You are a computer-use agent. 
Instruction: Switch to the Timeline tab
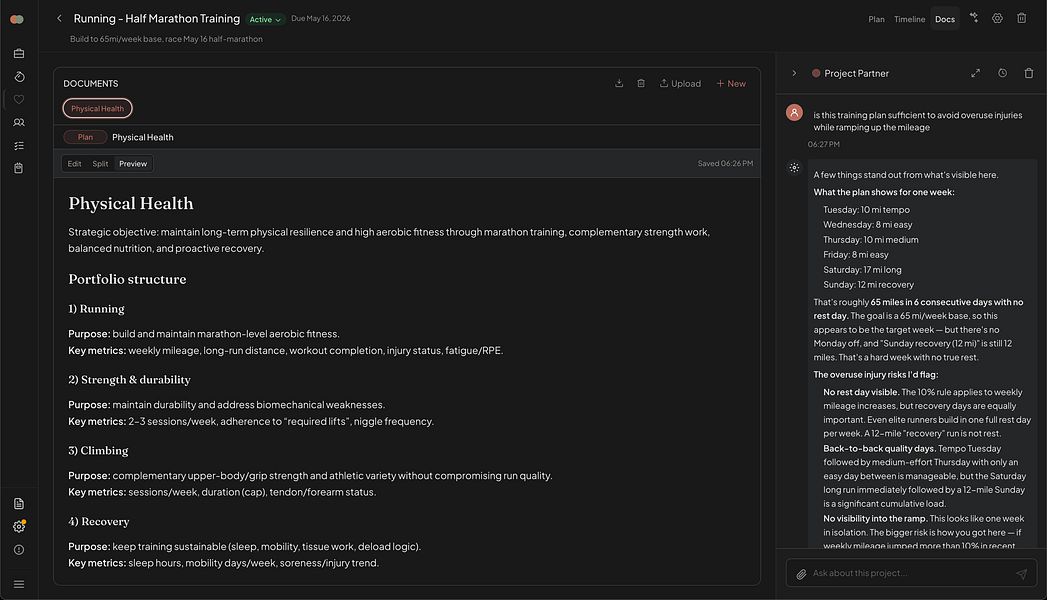click(x=909, y=19)
